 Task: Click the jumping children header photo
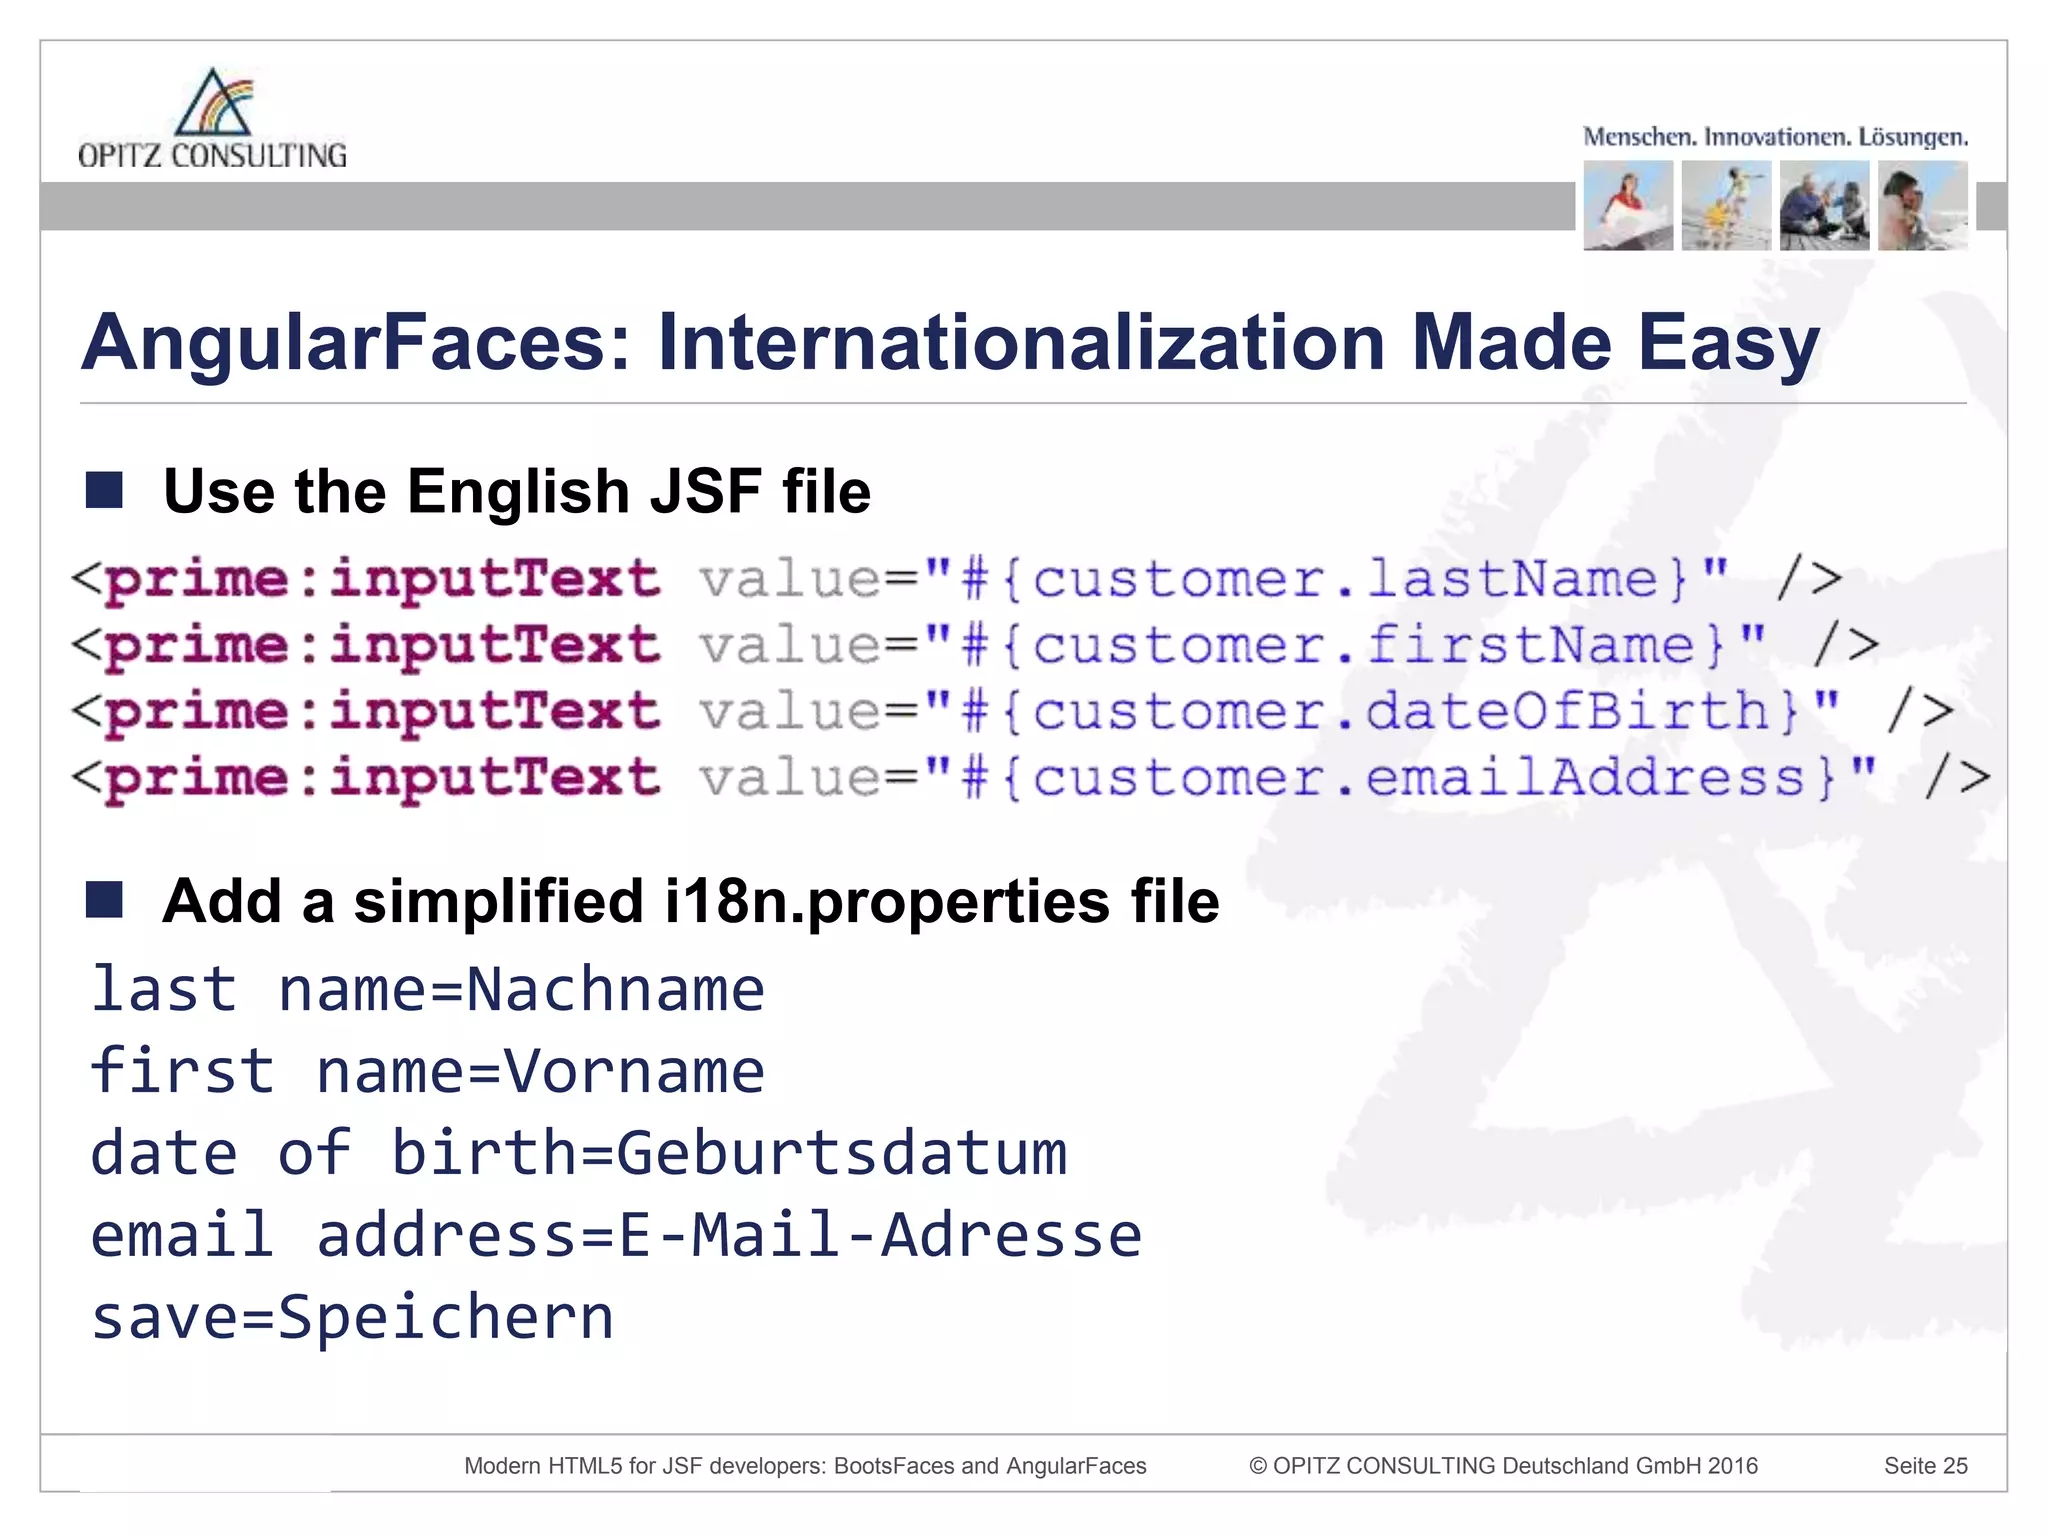[x=1726, y=206]
